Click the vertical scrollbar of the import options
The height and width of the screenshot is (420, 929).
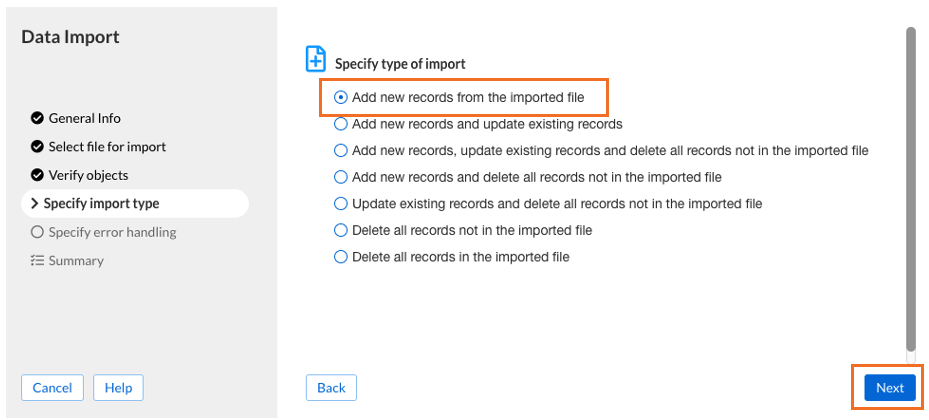tap(910, 190)
